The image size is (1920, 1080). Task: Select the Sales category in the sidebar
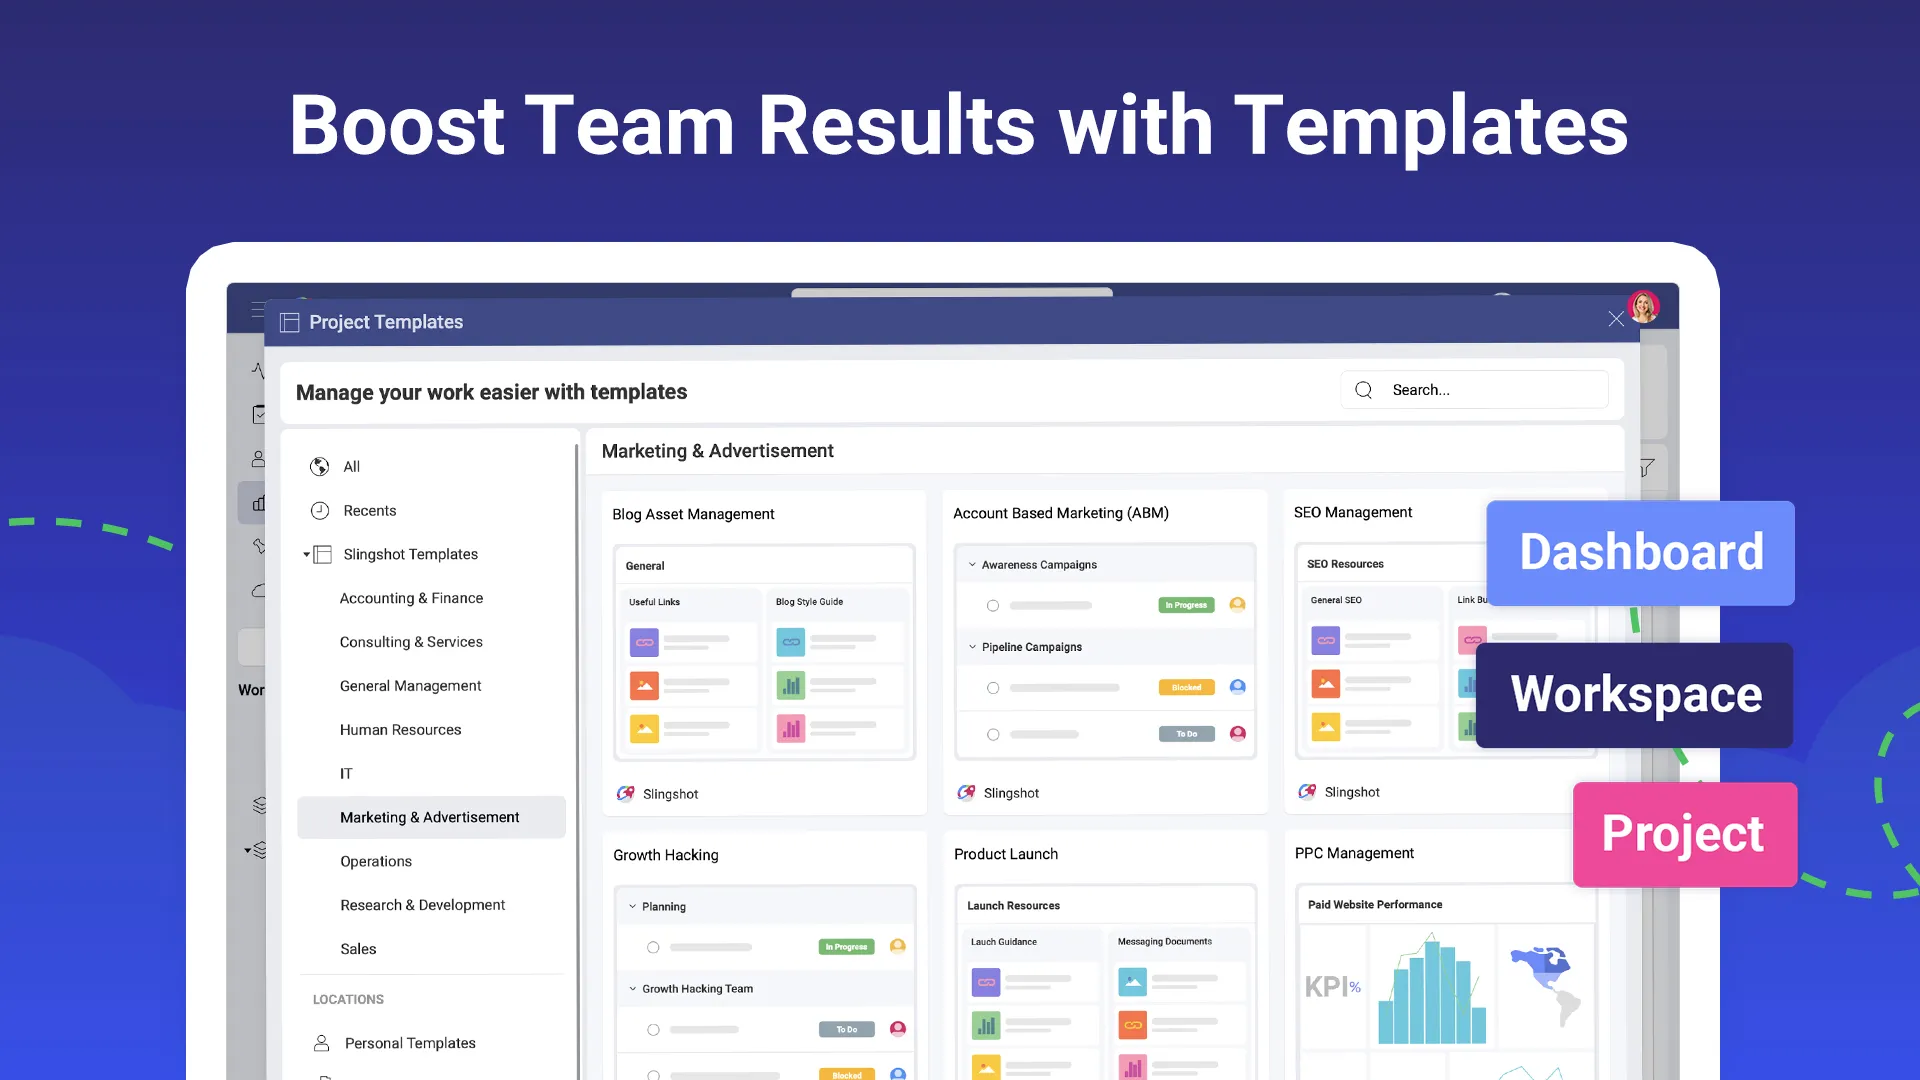click(x=357, y=948)
